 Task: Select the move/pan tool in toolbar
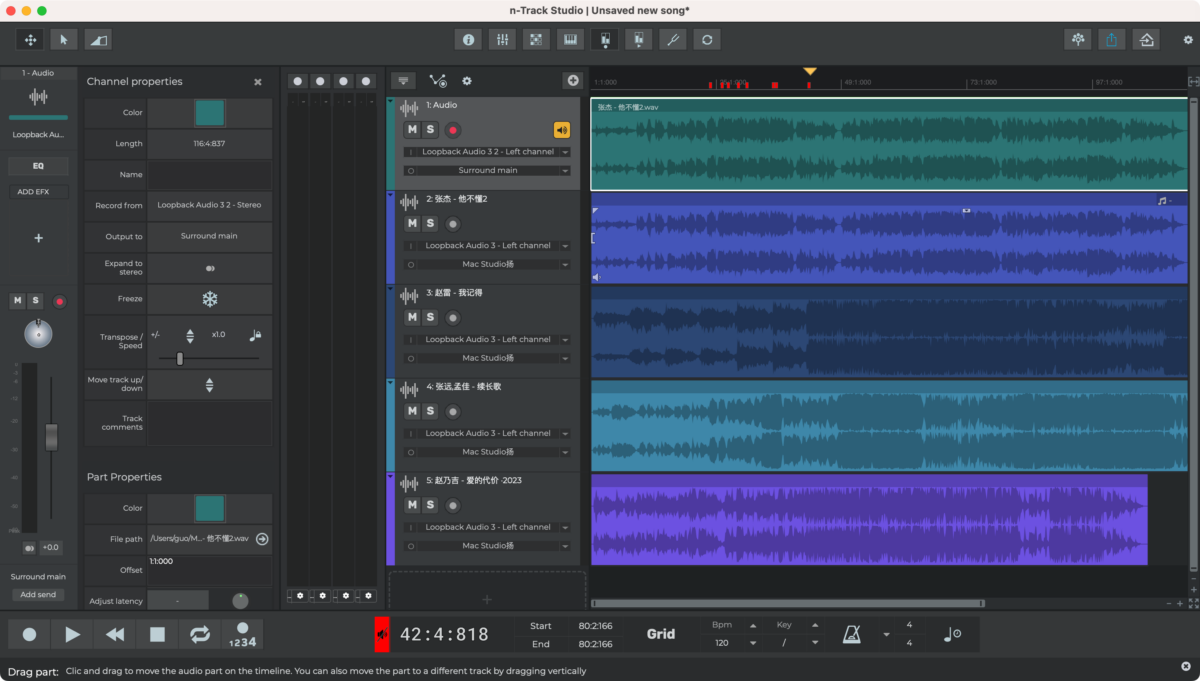point(30,39)
